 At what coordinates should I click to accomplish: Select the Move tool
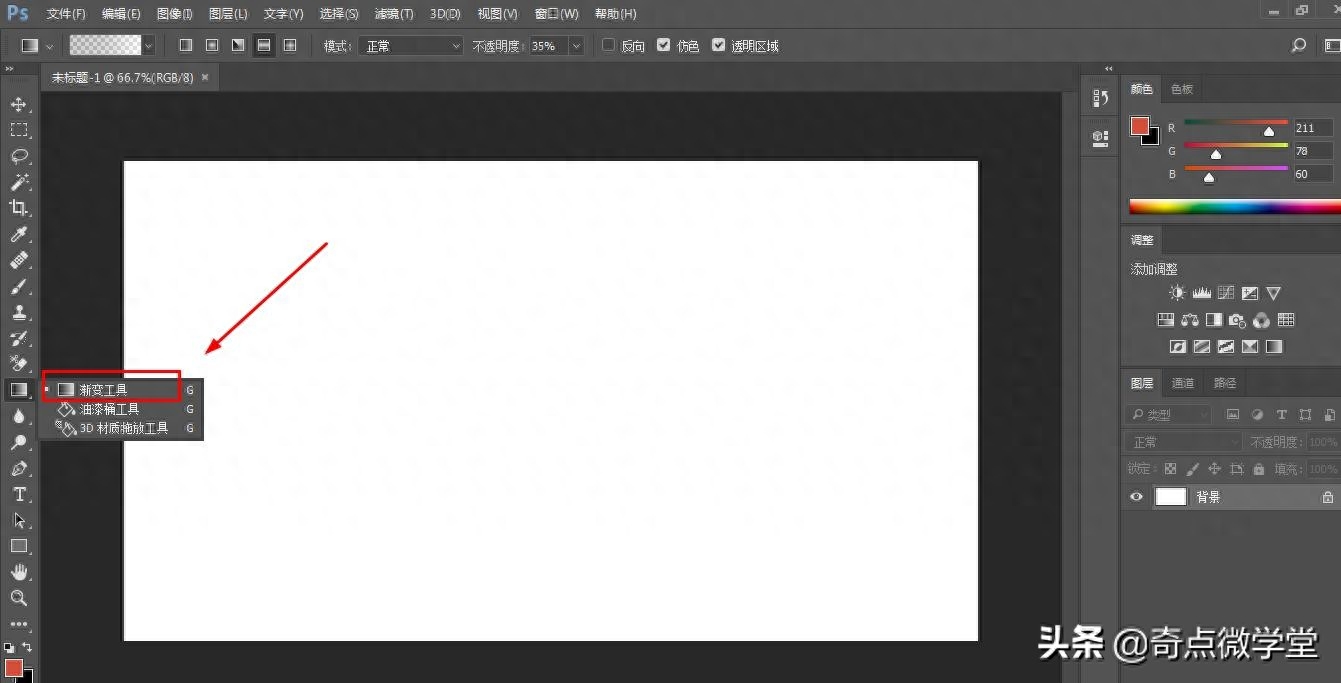[x=19, y=104]
